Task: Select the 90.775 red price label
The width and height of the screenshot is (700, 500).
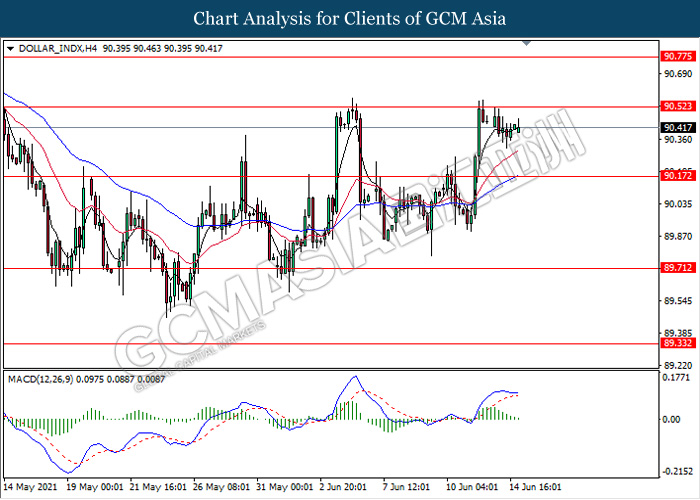Action: 677,57
